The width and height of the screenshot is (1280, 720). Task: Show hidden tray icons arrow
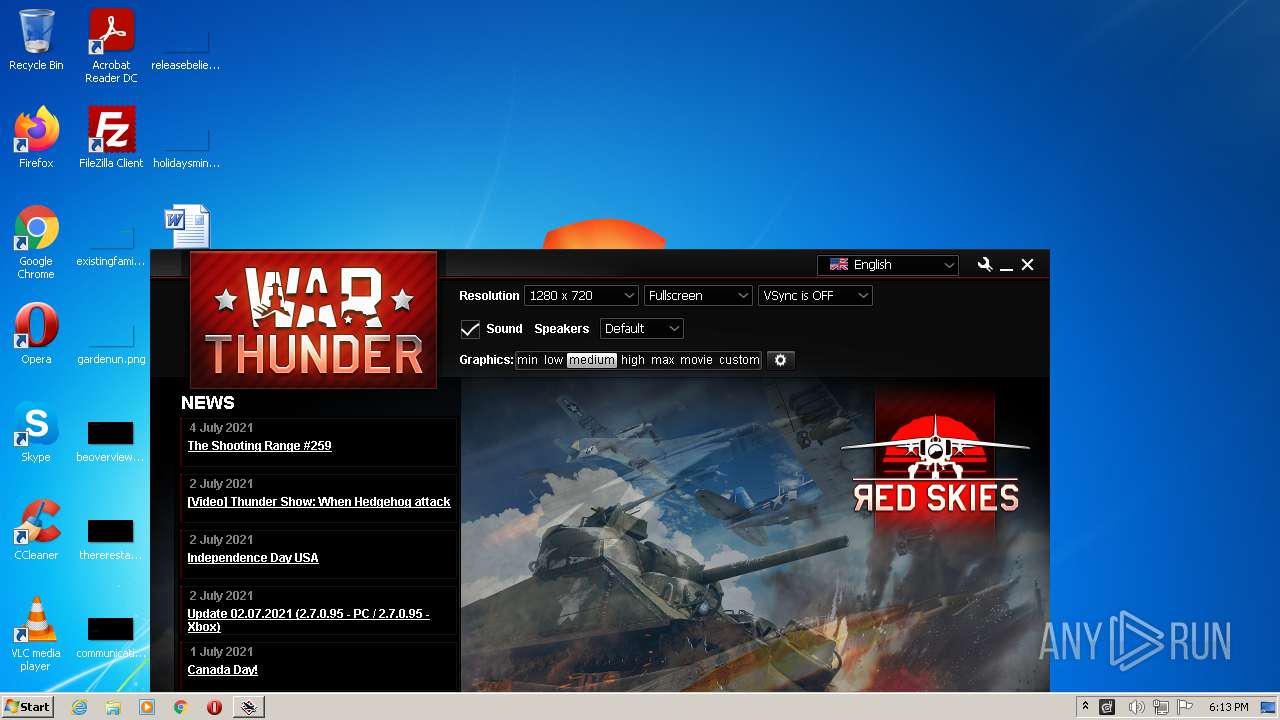[1085, 707]
